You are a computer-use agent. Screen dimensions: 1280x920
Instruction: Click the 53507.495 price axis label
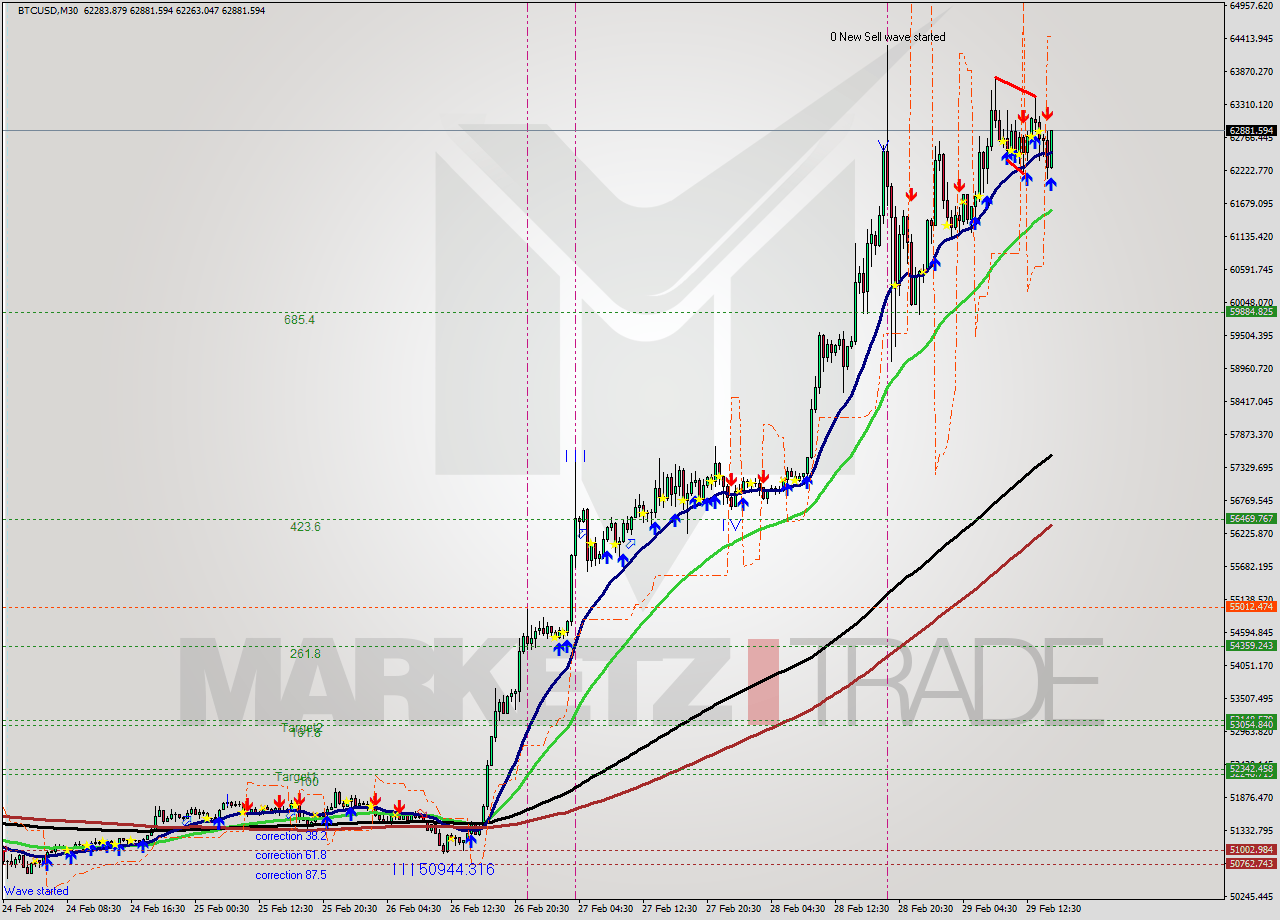tap(1251, 699)
